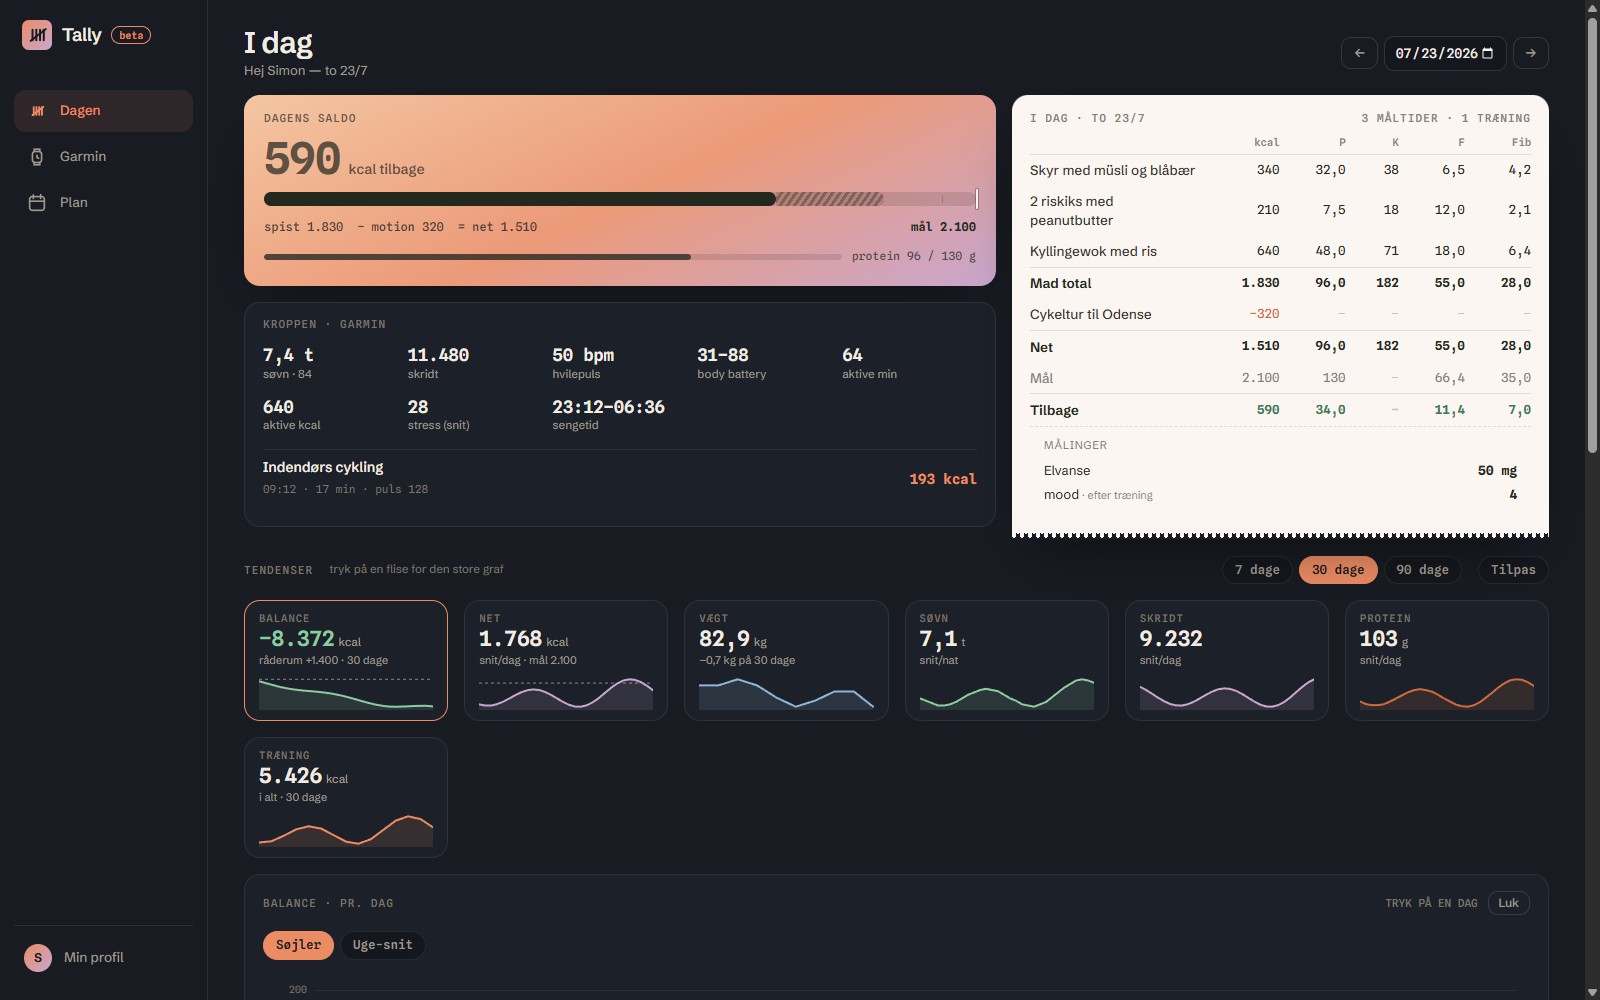The height and width of the screenshot is (1000, 1600).
Task: Open the Dagen page
Action: [x=103, y=111]
